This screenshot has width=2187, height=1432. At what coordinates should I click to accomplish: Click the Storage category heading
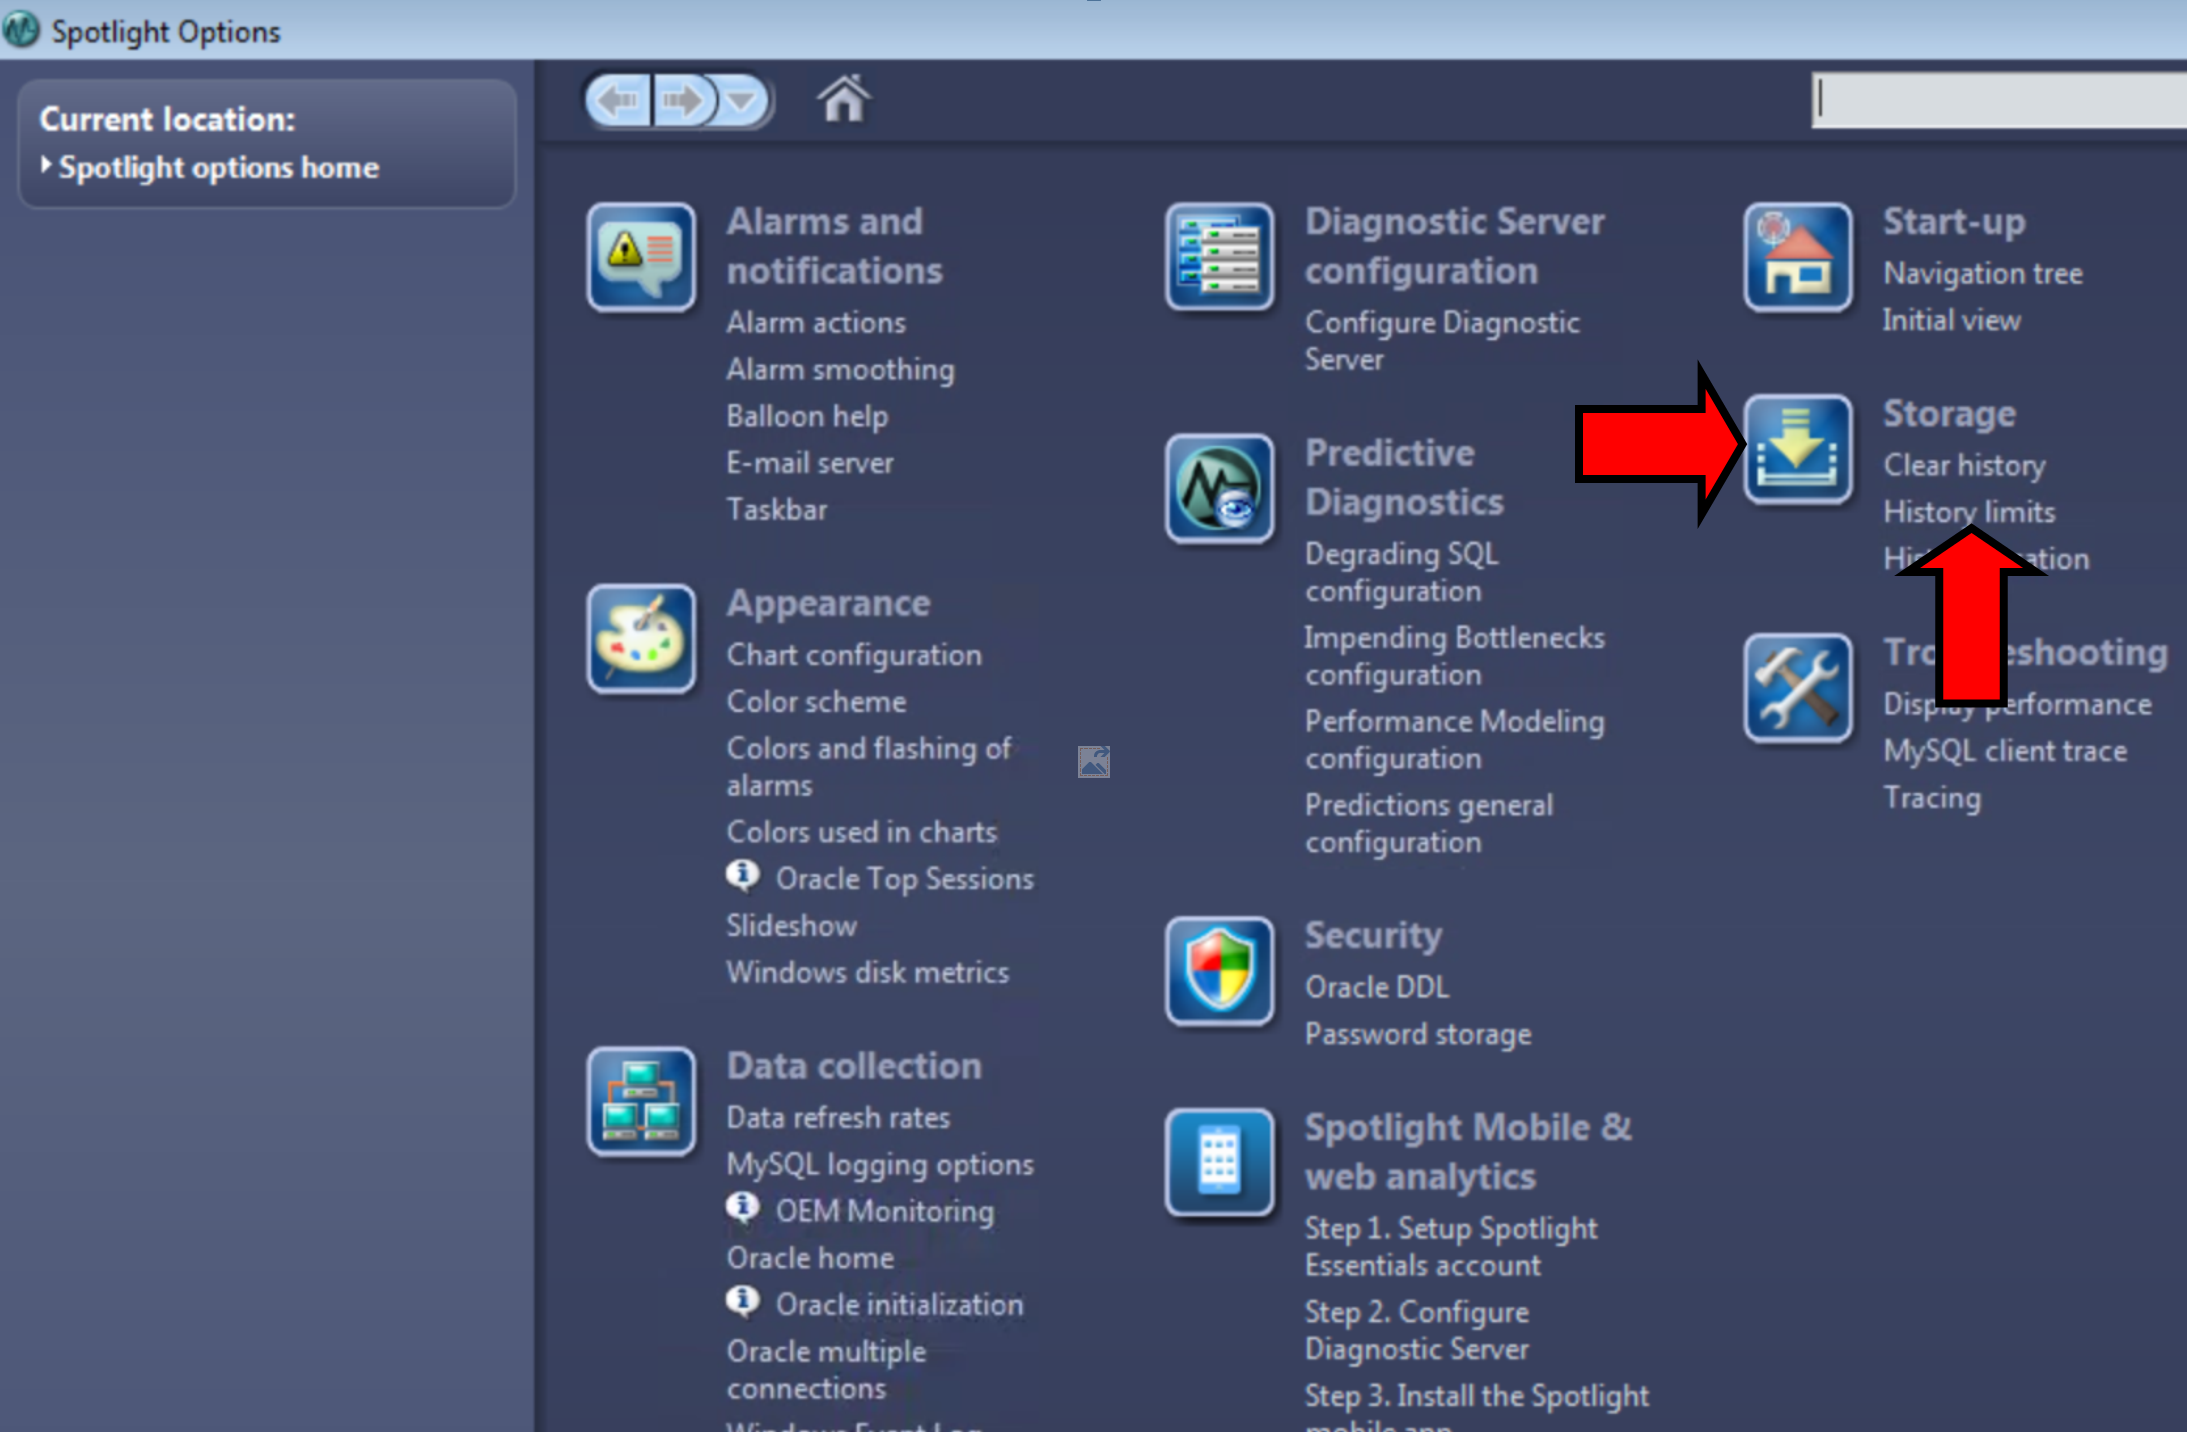click(1950, 414)
